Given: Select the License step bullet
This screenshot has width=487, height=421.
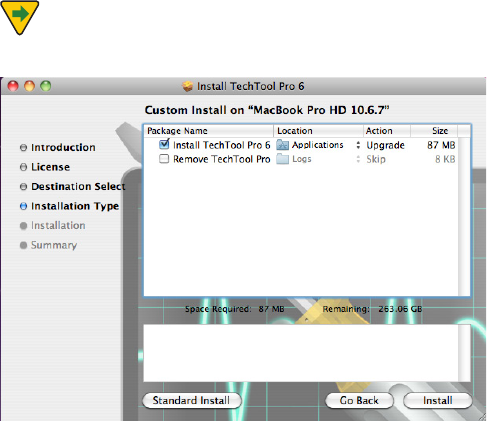Looking at the screenshot, I should click(x=23, y=167).
